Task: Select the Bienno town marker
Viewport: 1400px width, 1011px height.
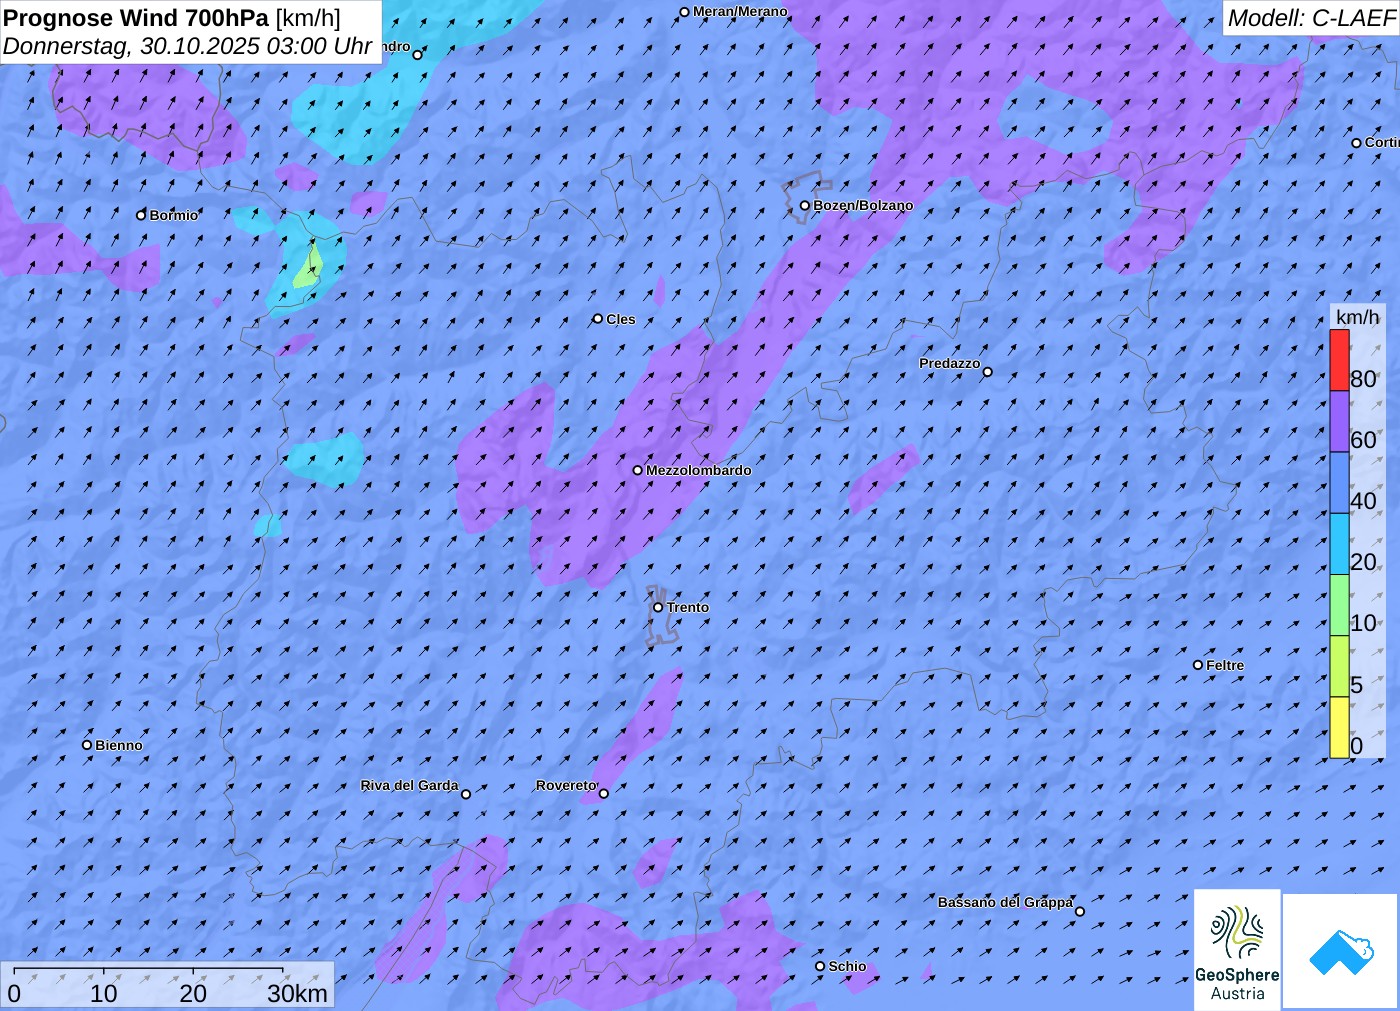Action: click(x=87, y=745)
